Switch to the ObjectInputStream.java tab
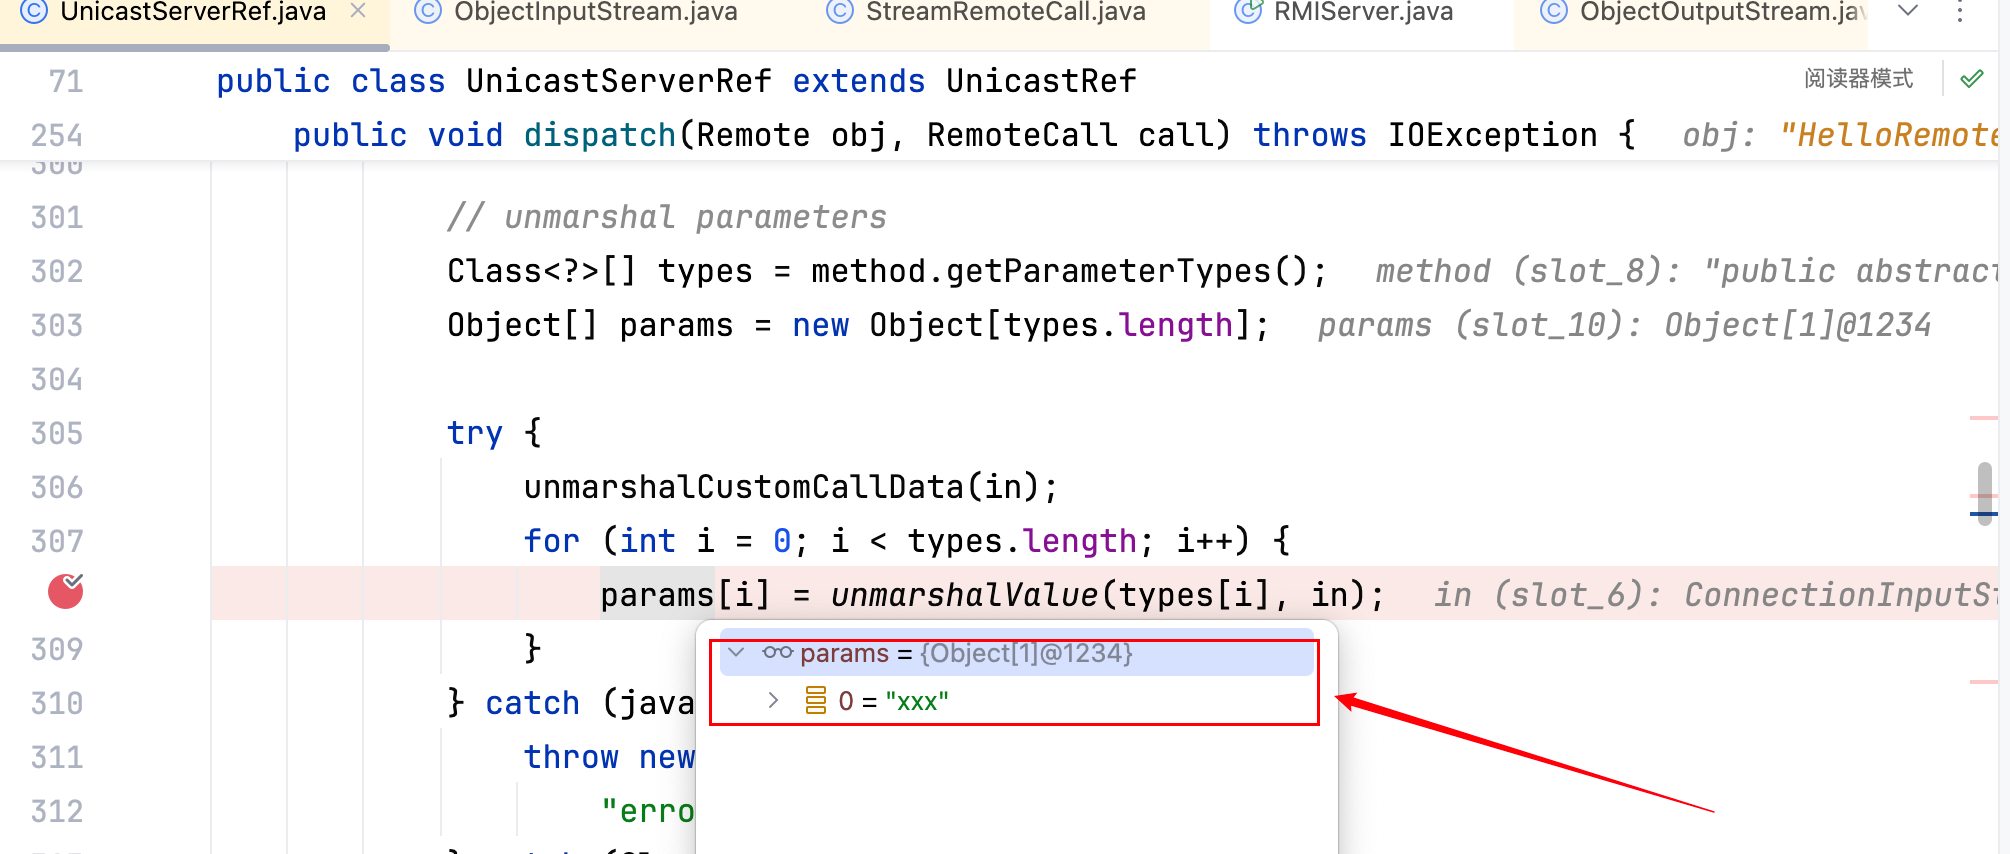 [x=595, y=12]
